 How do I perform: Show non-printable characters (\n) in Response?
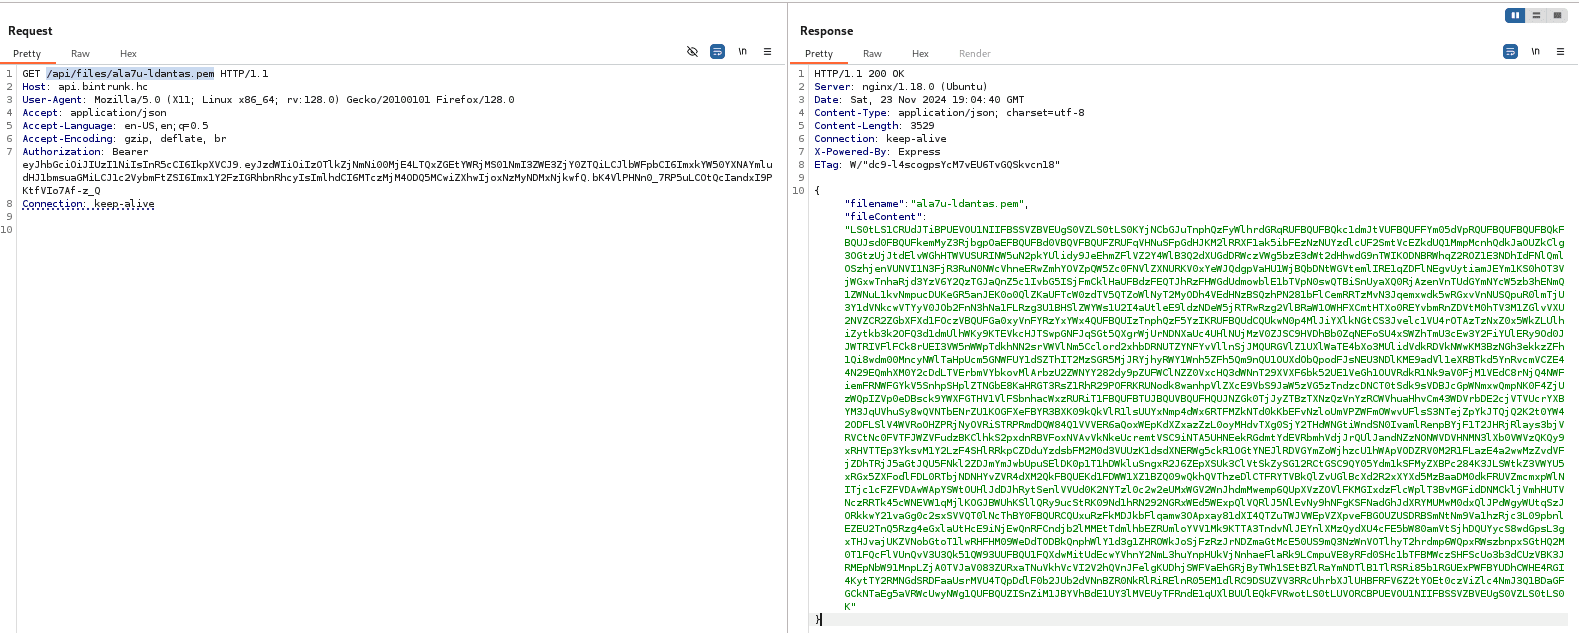click(1535, 52)
